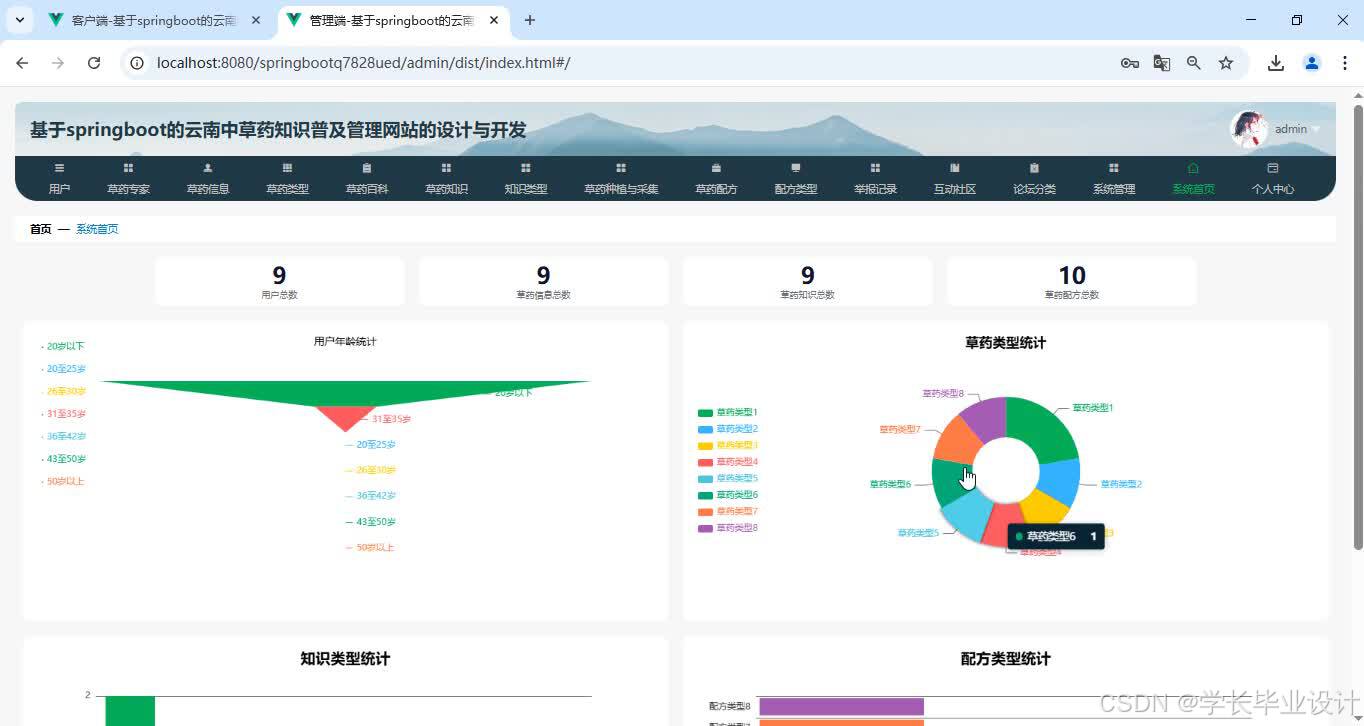1364x726 pixels.
Task: Toggle 36至42岁 in the age chart legend
Action: (63, 436)
